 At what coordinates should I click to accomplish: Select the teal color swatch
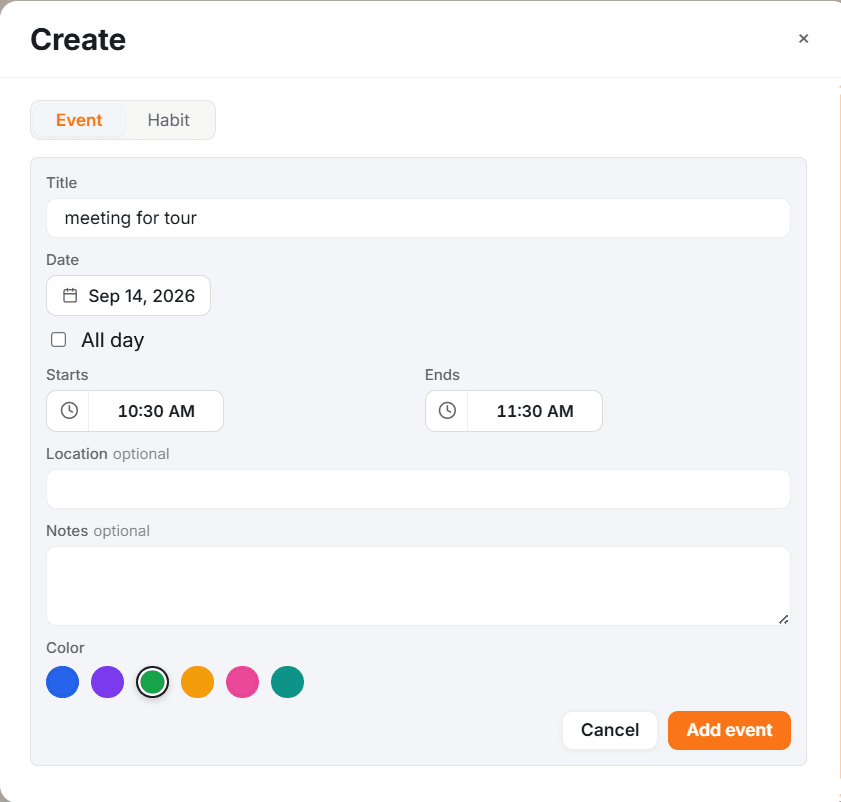(287, 682)
